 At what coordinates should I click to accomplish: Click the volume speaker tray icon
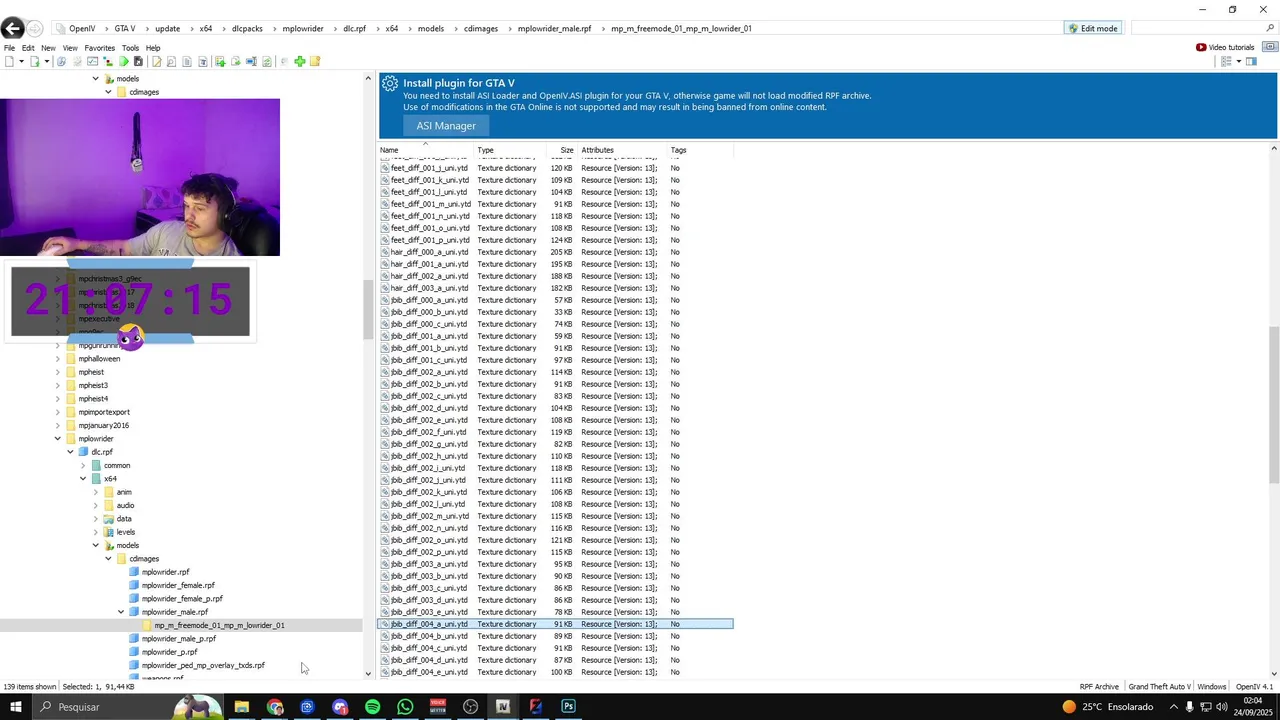tap(1222, 707)
